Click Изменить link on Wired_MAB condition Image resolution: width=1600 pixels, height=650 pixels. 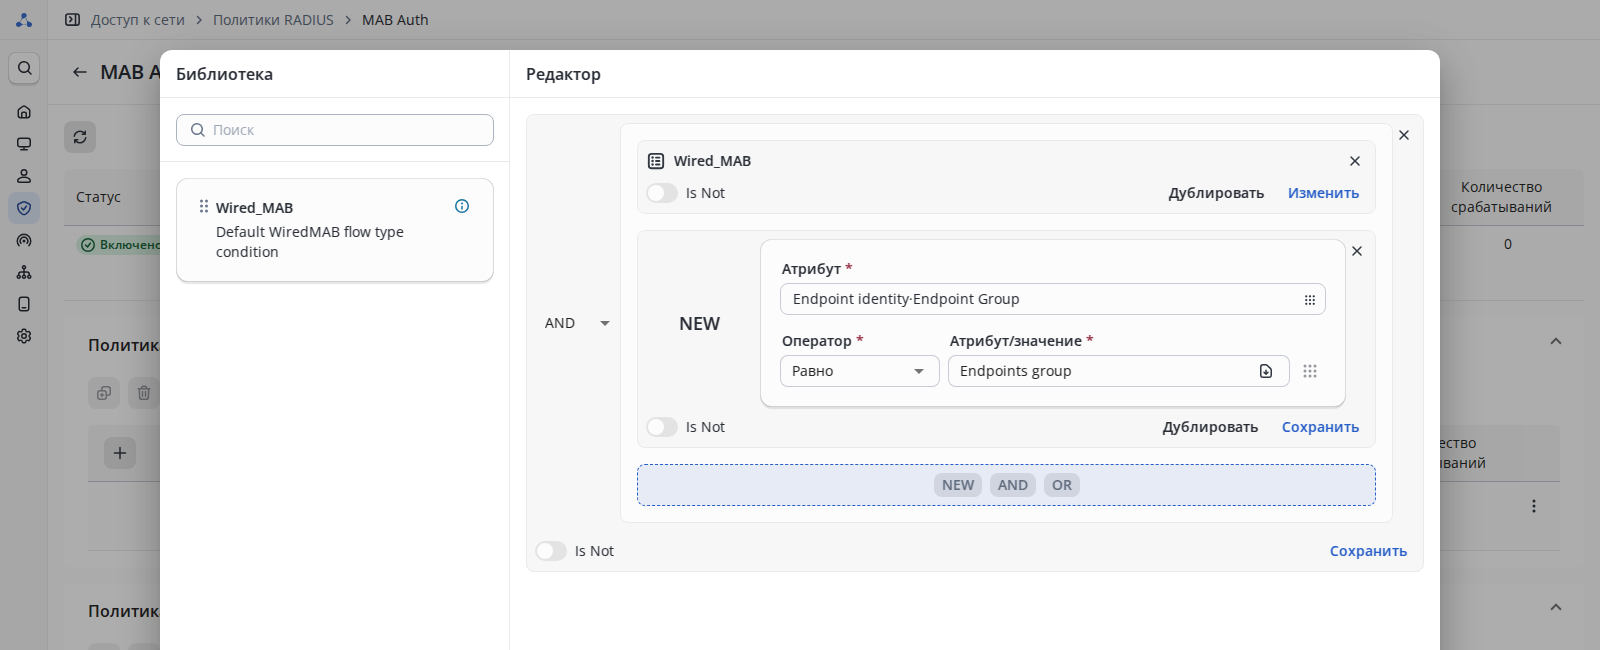pyautogui.click(x=1322, y=193)
